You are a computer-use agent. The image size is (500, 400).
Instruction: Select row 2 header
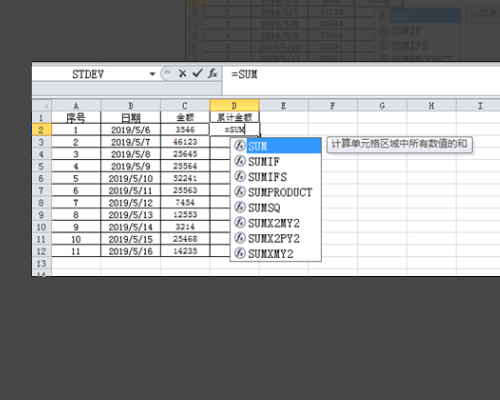(41, 130)
